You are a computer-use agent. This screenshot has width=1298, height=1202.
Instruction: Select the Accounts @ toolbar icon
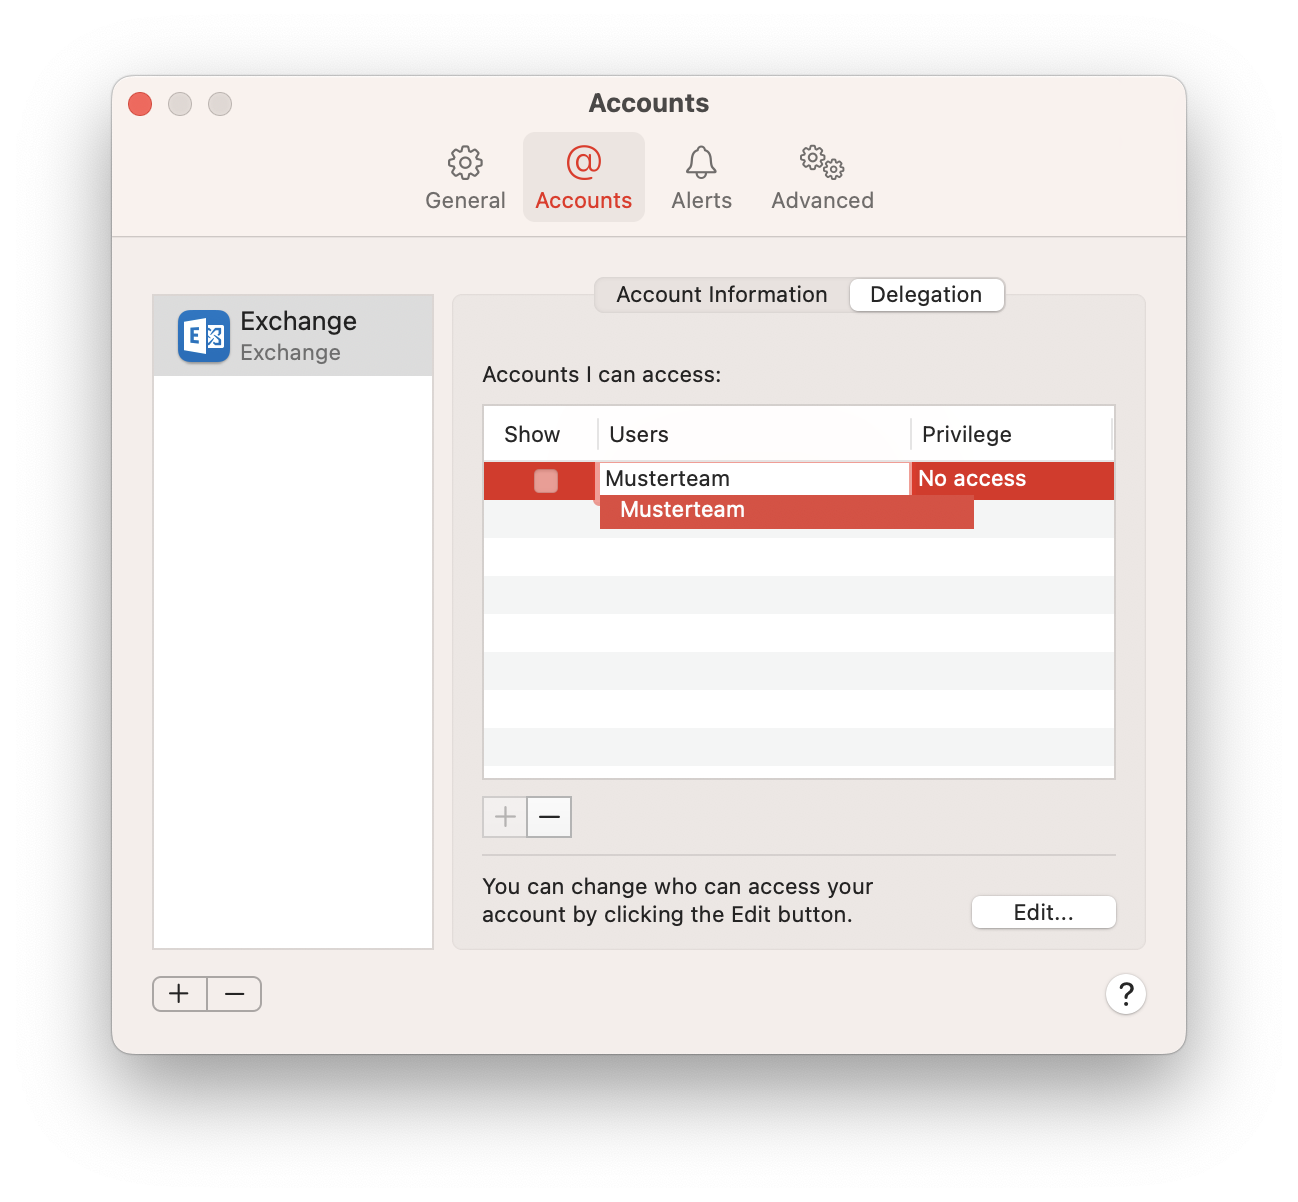pos(583,163)
